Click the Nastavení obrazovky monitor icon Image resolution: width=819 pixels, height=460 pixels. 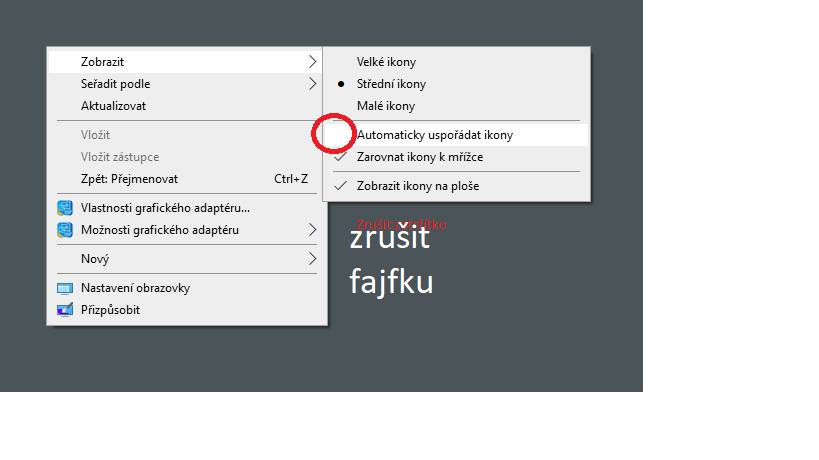click(x=65, y=288)
